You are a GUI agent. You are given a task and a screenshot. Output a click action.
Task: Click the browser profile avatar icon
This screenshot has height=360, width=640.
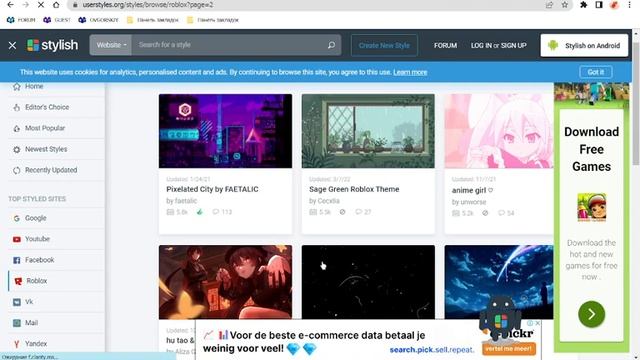coord(614,5)
